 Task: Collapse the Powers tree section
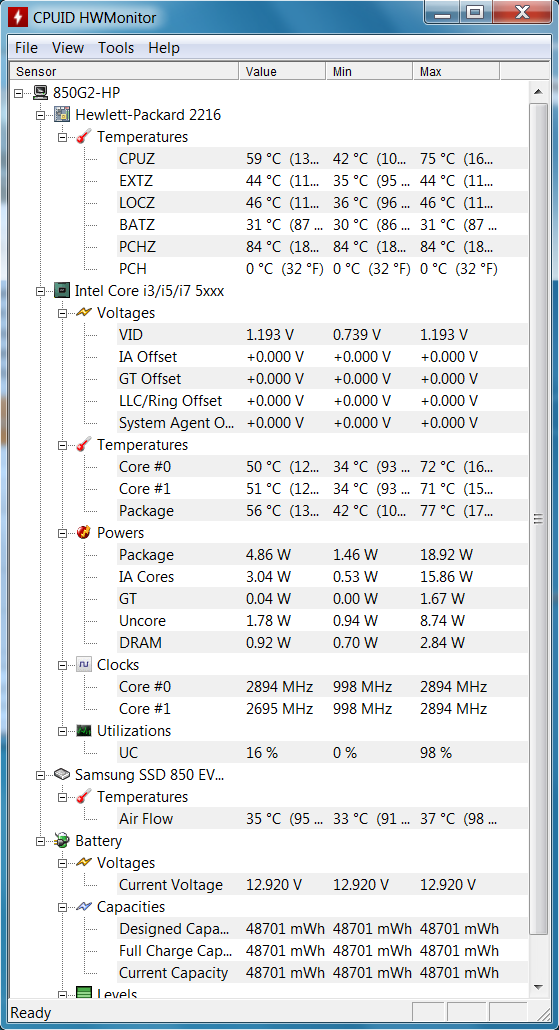(x=62, y=533)
